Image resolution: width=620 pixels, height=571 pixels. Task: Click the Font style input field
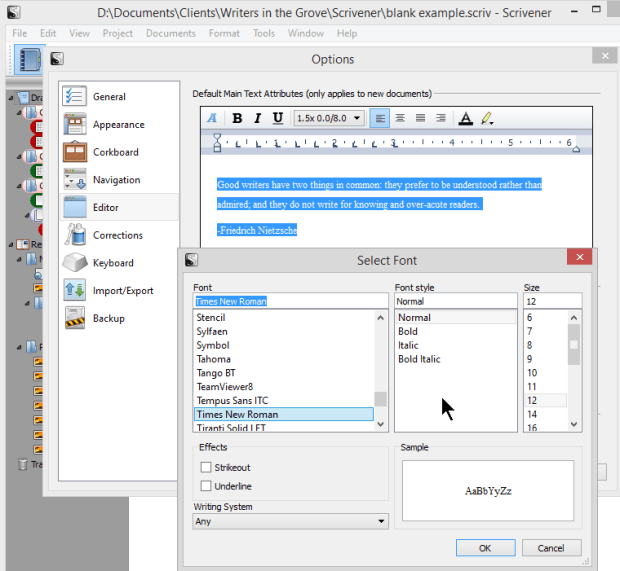(456, 301)
